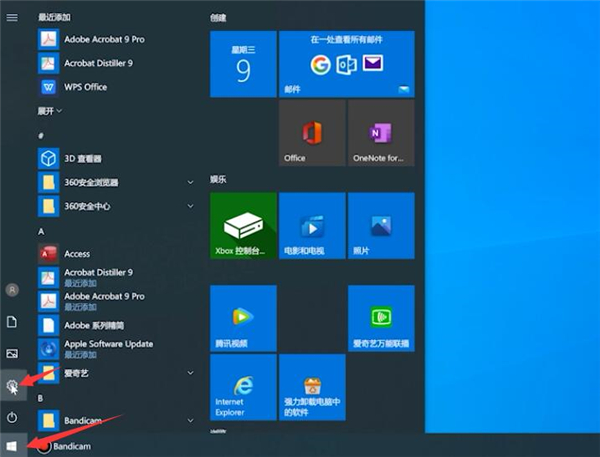The width and height of the screenshot is (600, 457).
Task: Launch the Internet Explorer tile
Action: point(243,386)
